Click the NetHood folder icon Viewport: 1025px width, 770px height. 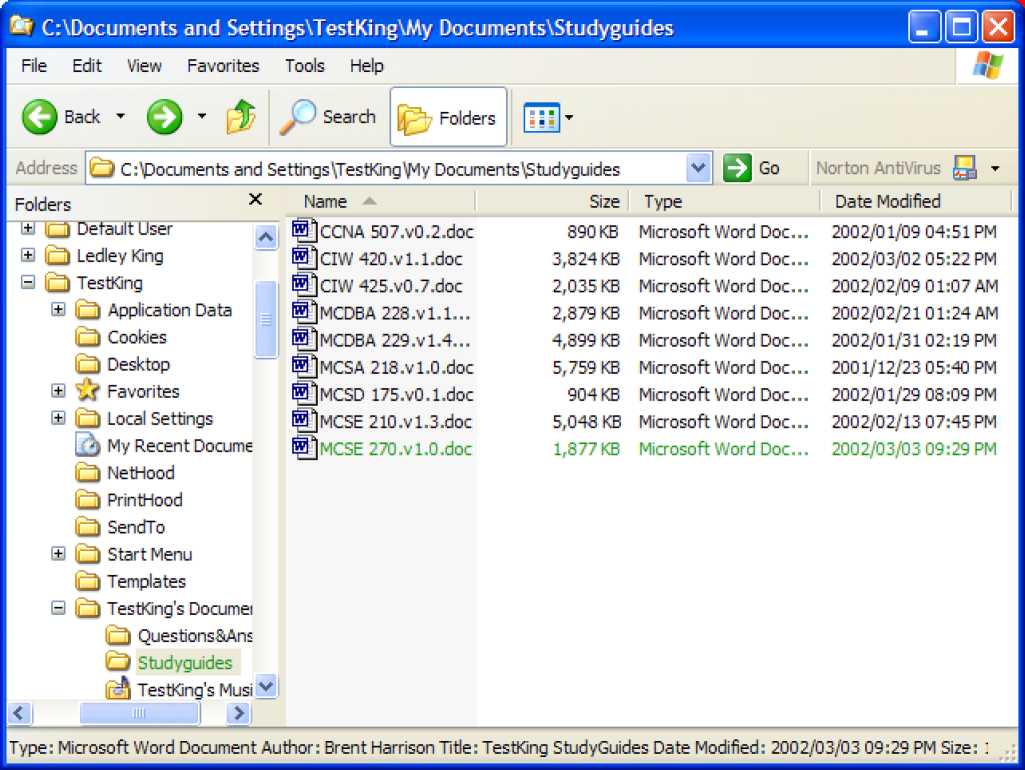(x=88, y=472)
